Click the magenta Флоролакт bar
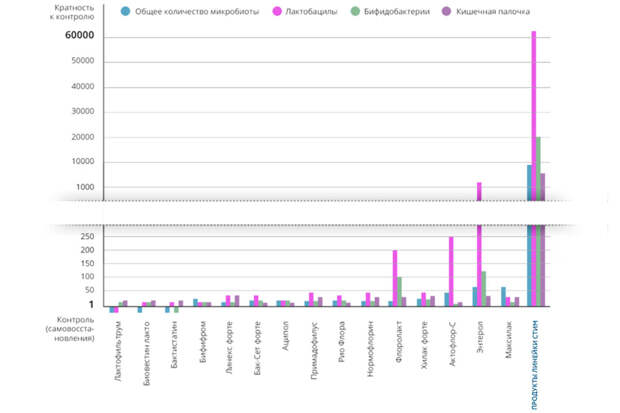The width and height of the screenshot is (620, 413). (x=395, y=277)
